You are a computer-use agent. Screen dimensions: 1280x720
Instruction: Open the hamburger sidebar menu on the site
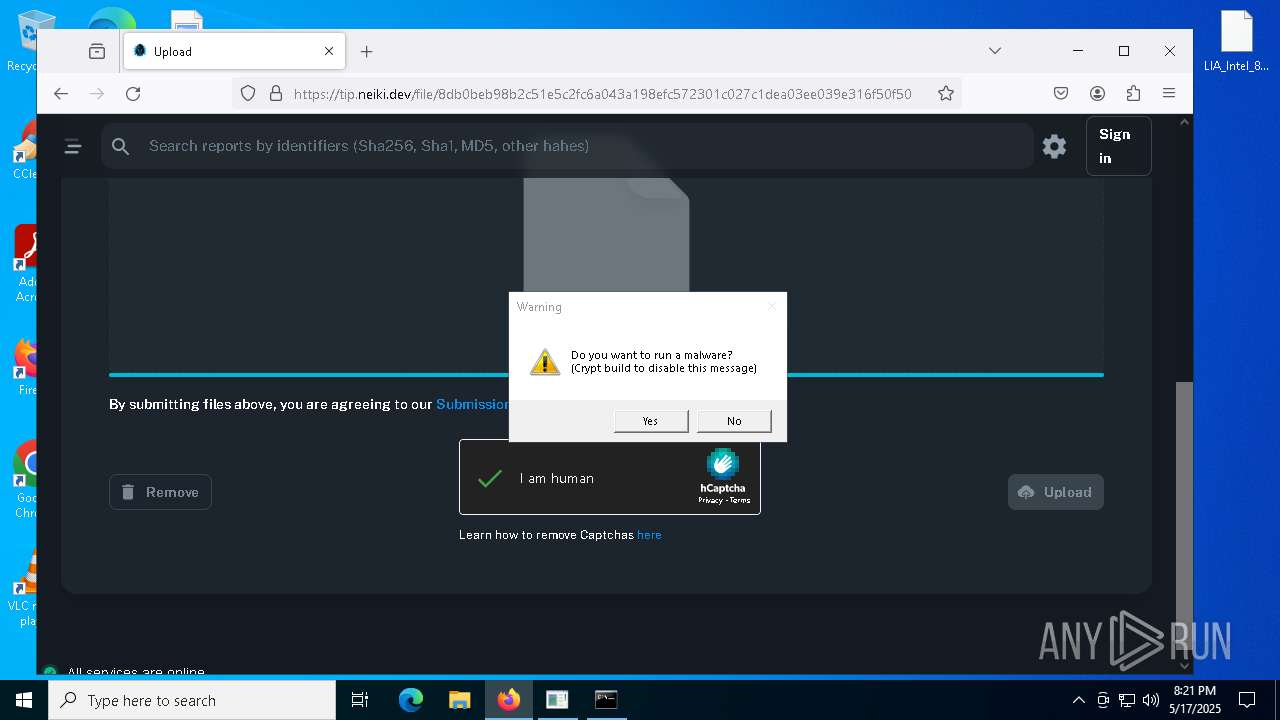point(73,147)
